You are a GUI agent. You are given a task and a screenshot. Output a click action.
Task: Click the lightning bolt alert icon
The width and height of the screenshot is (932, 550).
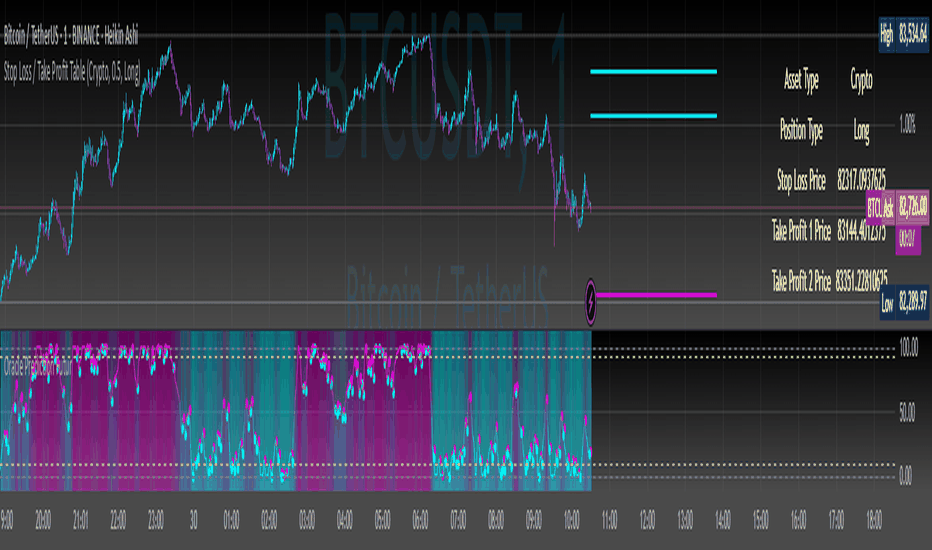click(x=590, y=302)
